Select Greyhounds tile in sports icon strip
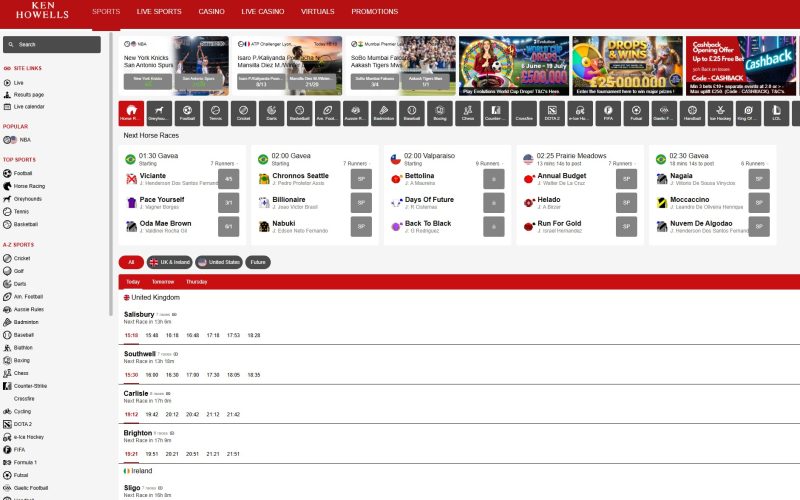The height and width of the screenshot is (500, 800). click(x=159, y=113)
